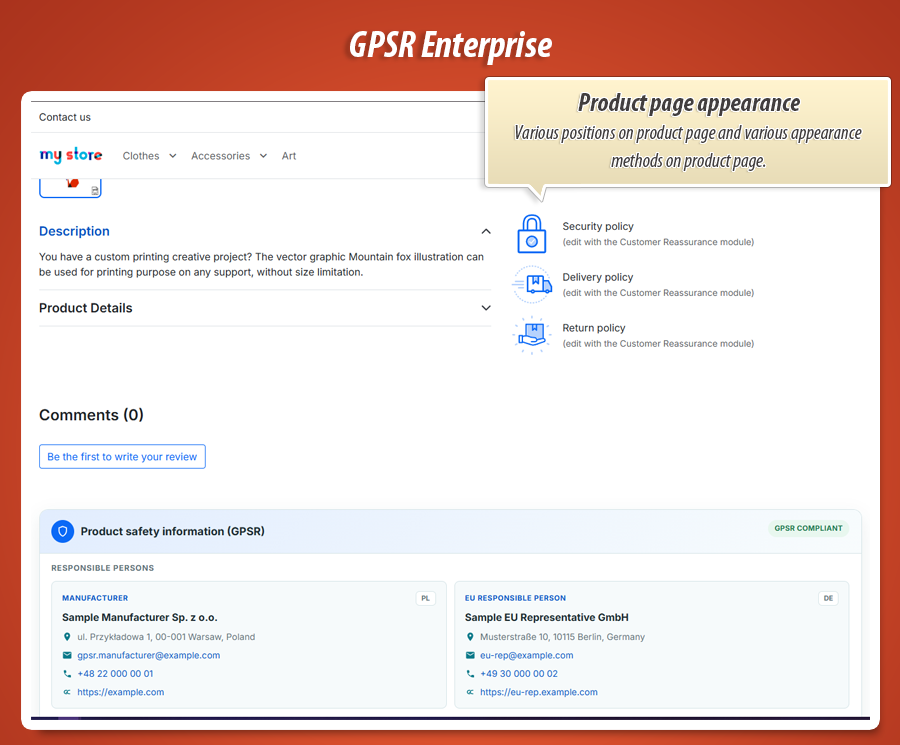Open eu-rep@example.com email link
Image resolution: width=900 pixels, height=745 pixels.
coord(526,655)
